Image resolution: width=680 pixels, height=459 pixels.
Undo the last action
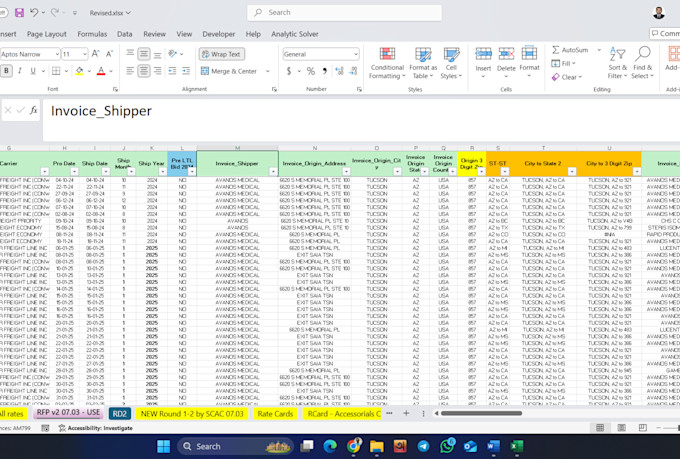tap(34, 13)
